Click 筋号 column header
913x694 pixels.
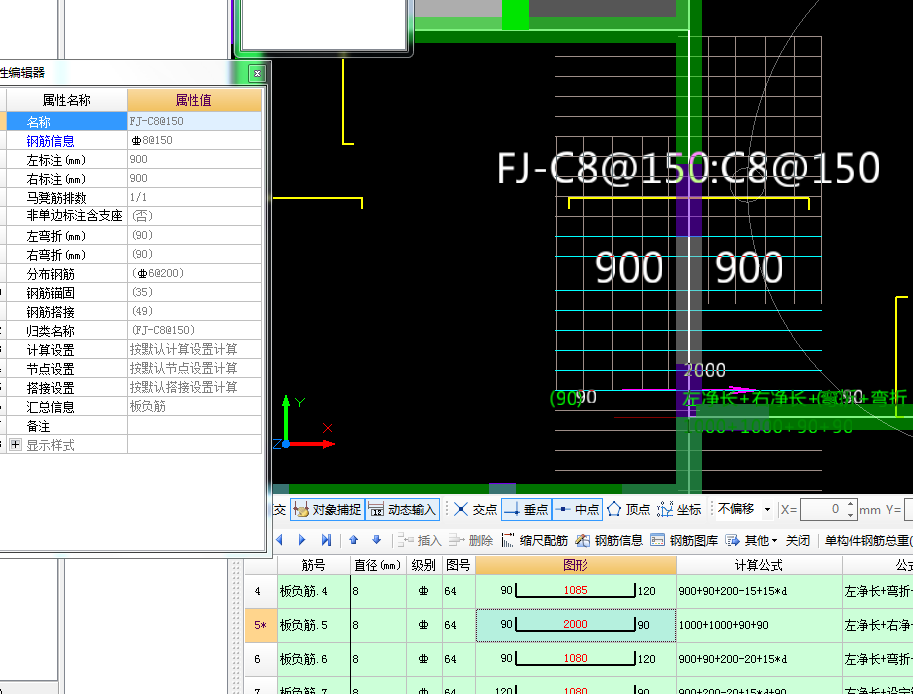313,565
